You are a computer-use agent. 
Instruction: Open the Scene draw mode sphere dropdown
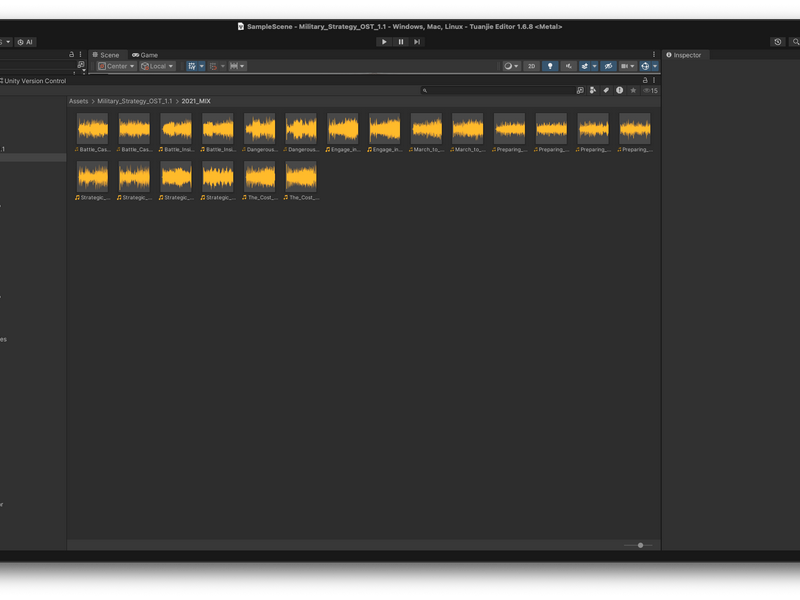tap(511, 66)
